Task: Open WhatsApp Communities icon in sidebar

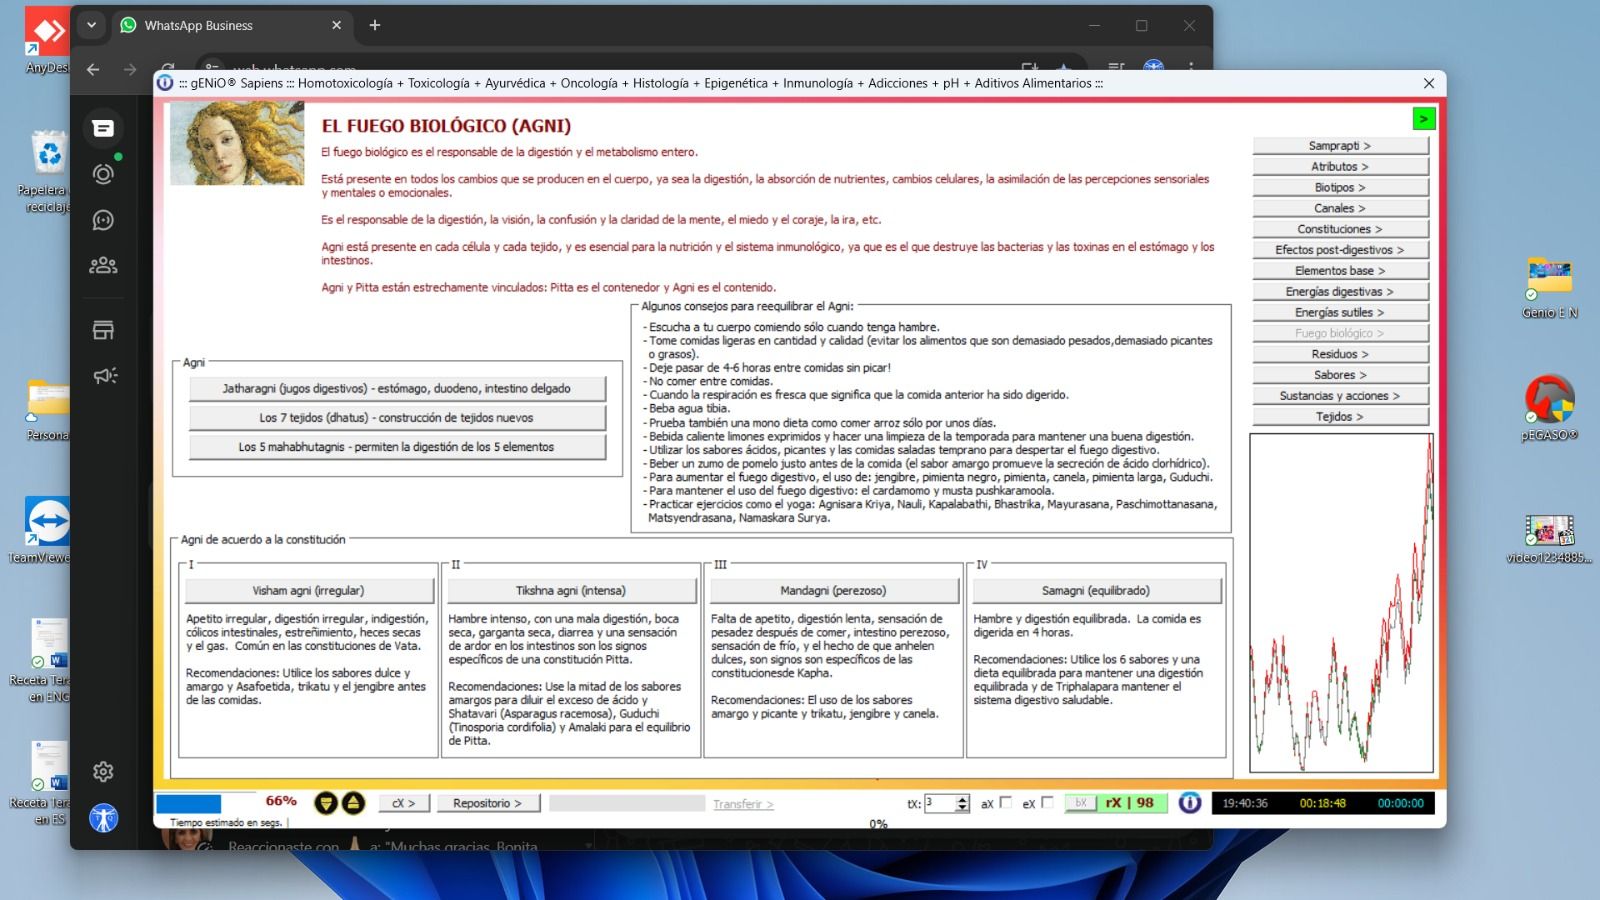Action: click(103, 265)
